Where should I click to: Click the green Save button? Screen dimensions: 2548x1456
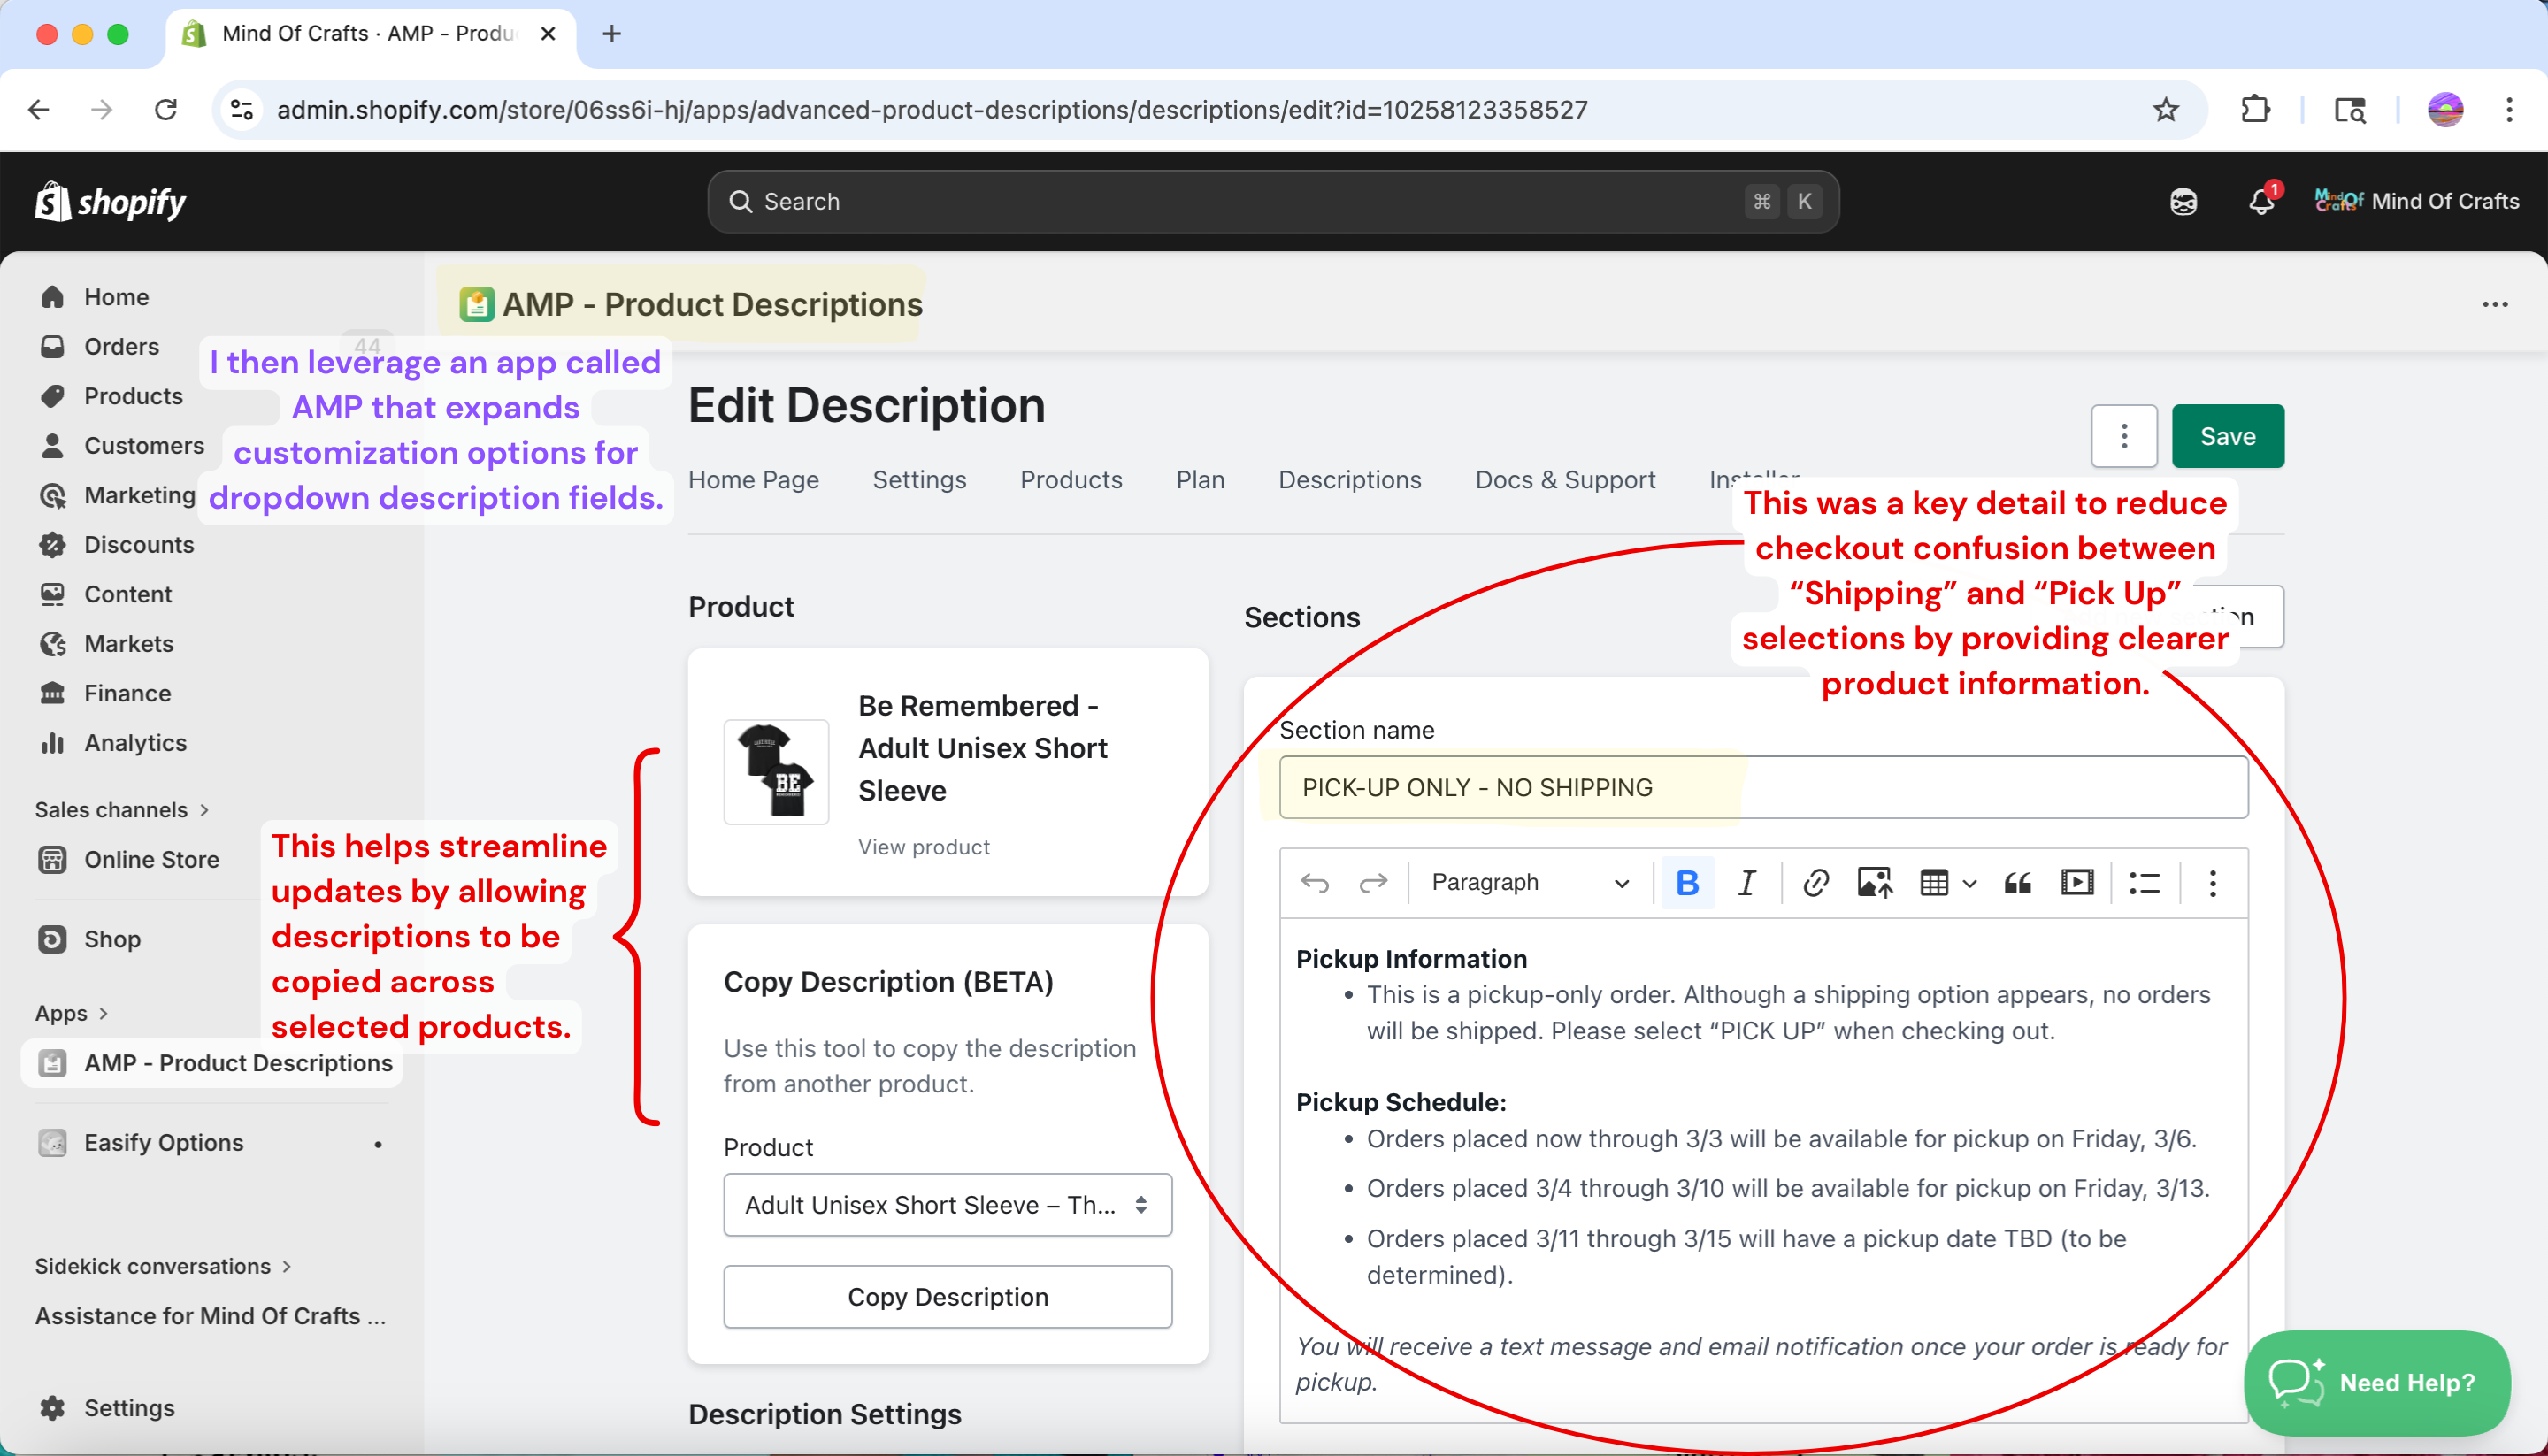tap(2226, 436)
